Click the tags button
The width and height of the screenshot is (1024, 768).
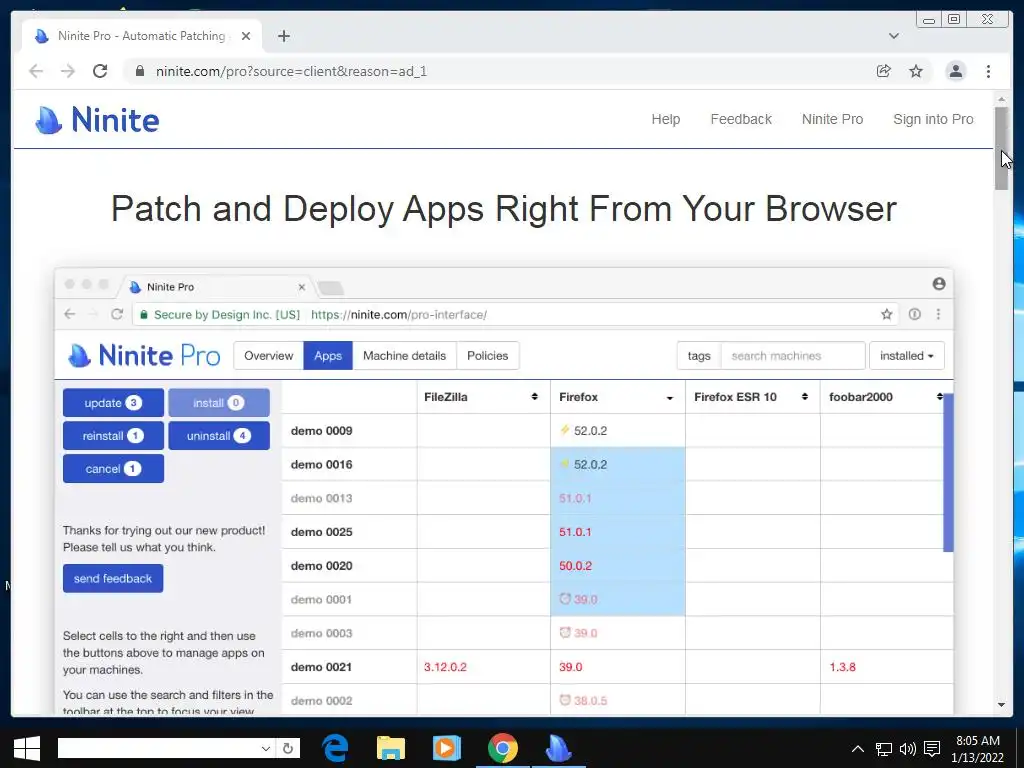pyautogui.click(x=699, y=356)
